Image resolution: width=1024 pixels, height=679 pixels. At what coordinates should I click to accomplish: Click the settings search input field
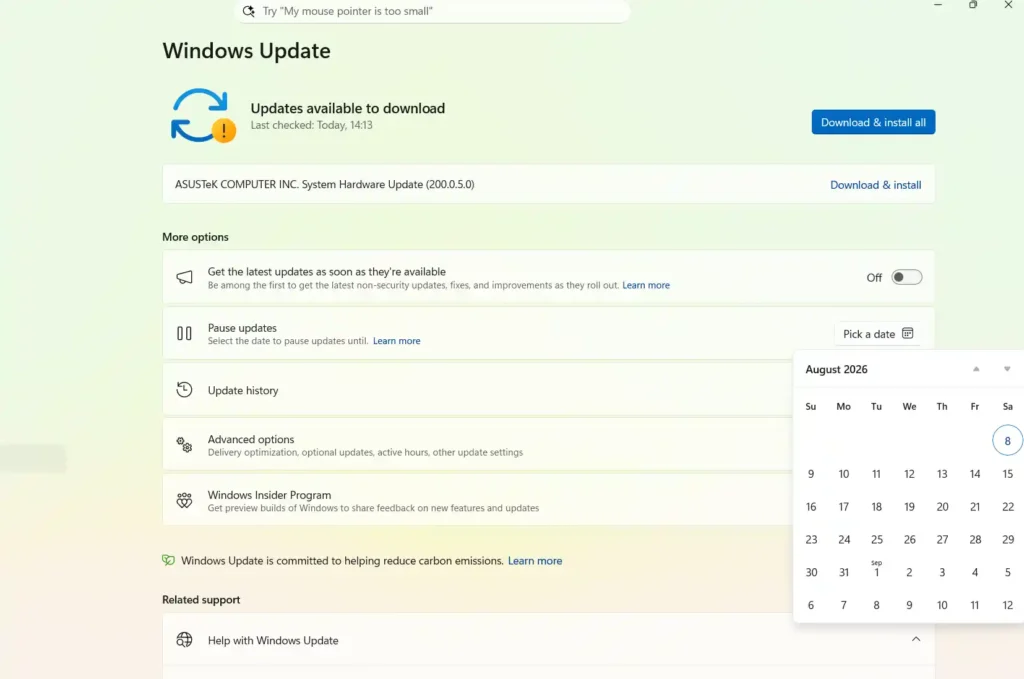pyautogui.click(x=432, y=11)
